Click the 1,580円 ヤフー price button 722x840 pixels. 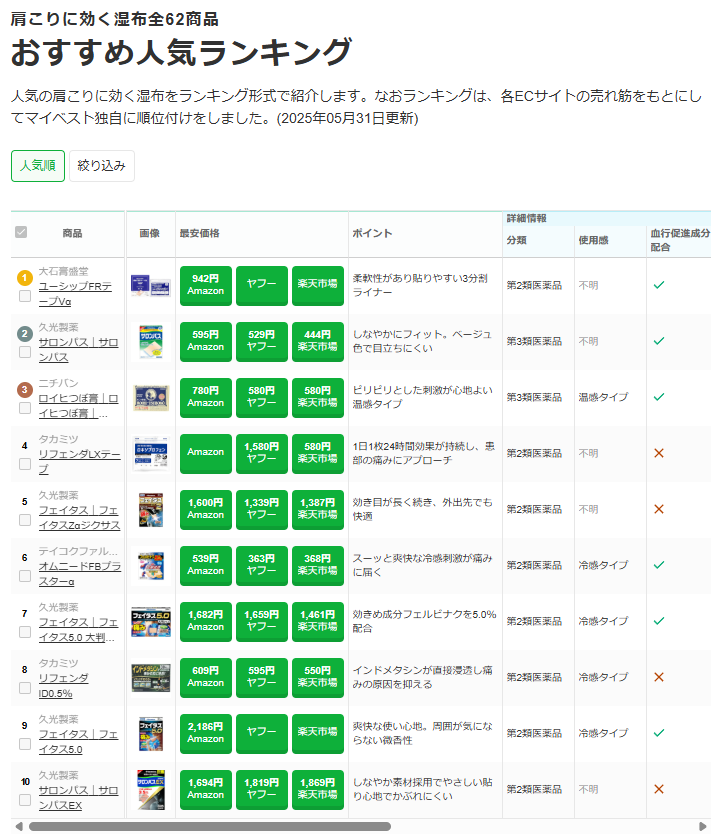tap(262, 454)
